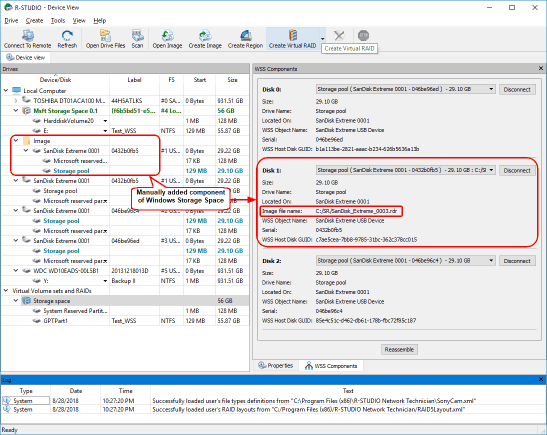This screenshot has height=435, width=547.
Task: Select the Msft Storage Space 0.1 icon
Action: pos(27,111)
